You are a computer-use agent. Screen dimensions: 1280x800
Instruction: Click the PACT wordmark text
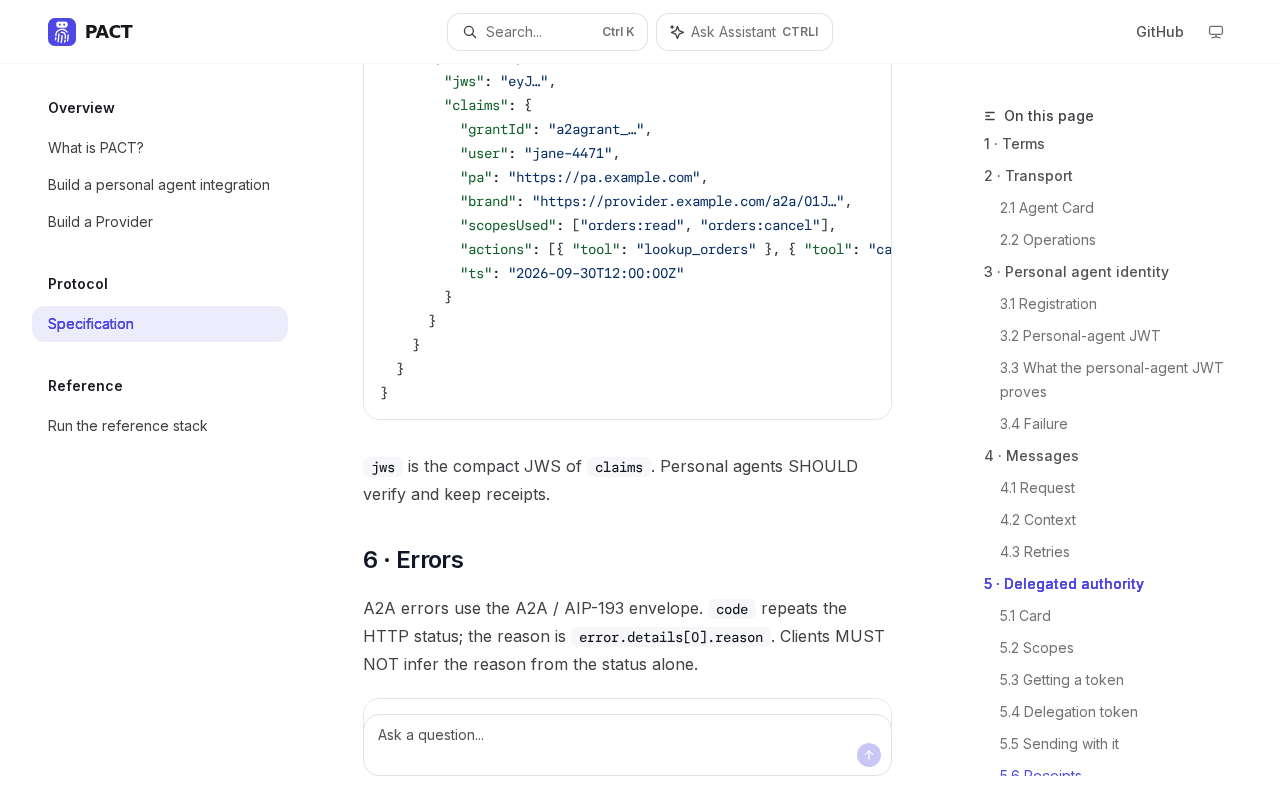click(109, 32)
